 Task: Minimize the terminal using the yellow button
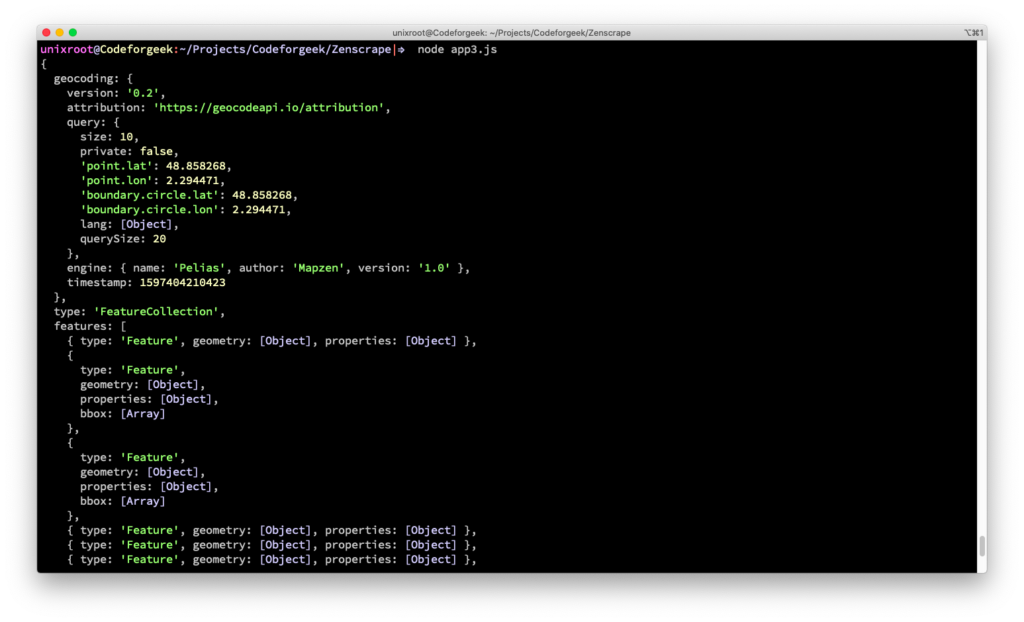click(x=59, y=32)
